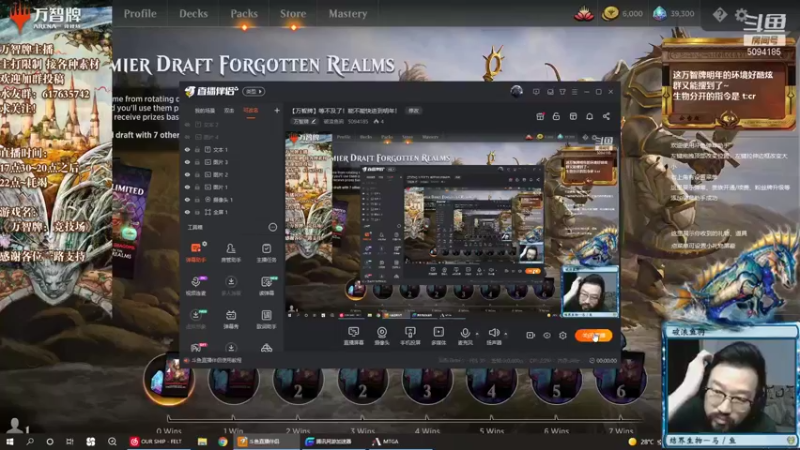
Task: Open streaming settings gear in bottom bar
Action: (563, 335)
